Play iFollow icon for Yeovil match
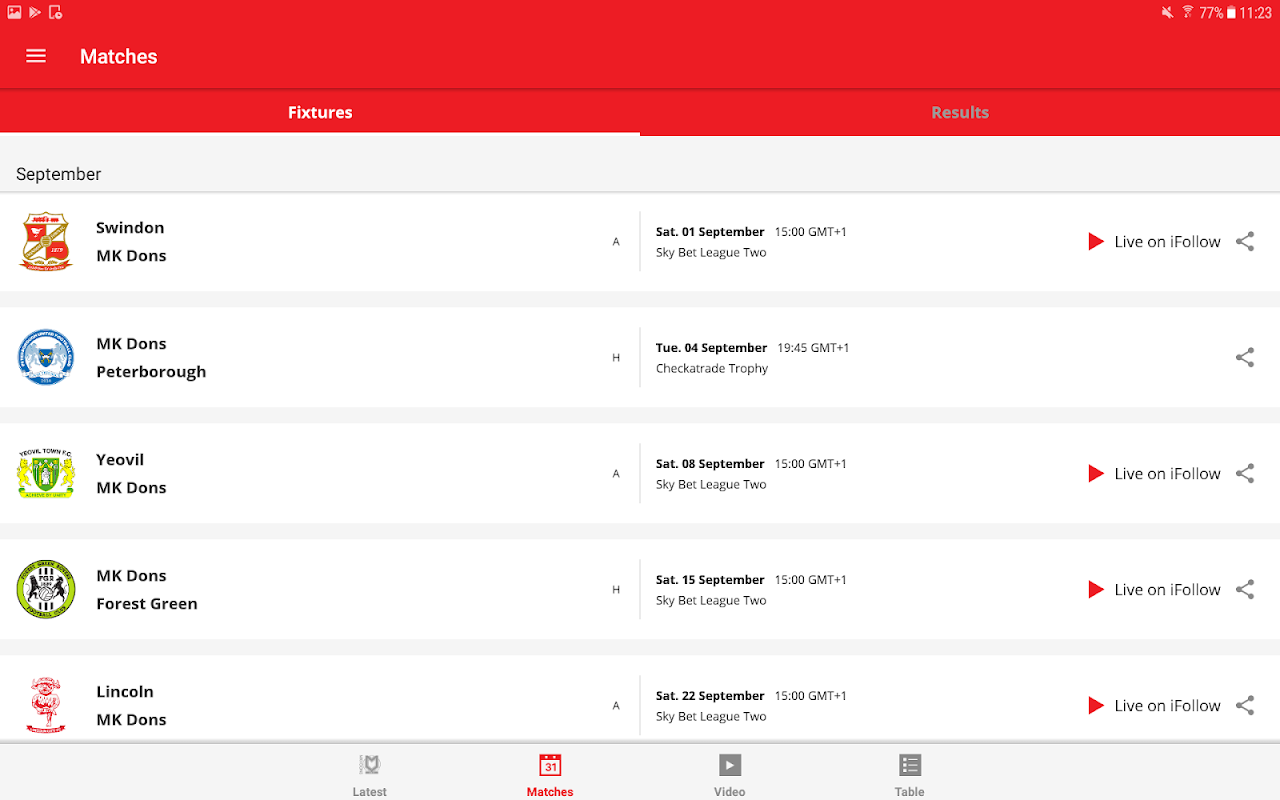 [x=1096, y=473]
